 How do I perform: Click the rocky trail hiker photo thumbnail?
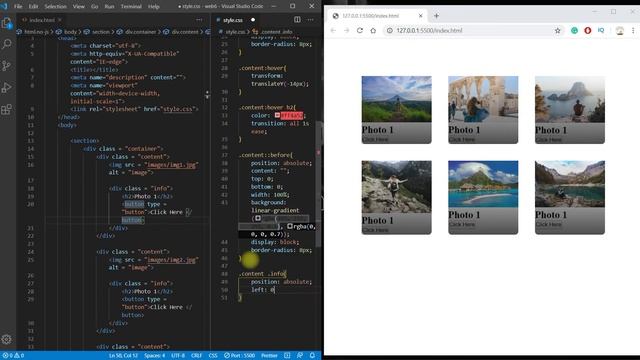tap(396, 187)
